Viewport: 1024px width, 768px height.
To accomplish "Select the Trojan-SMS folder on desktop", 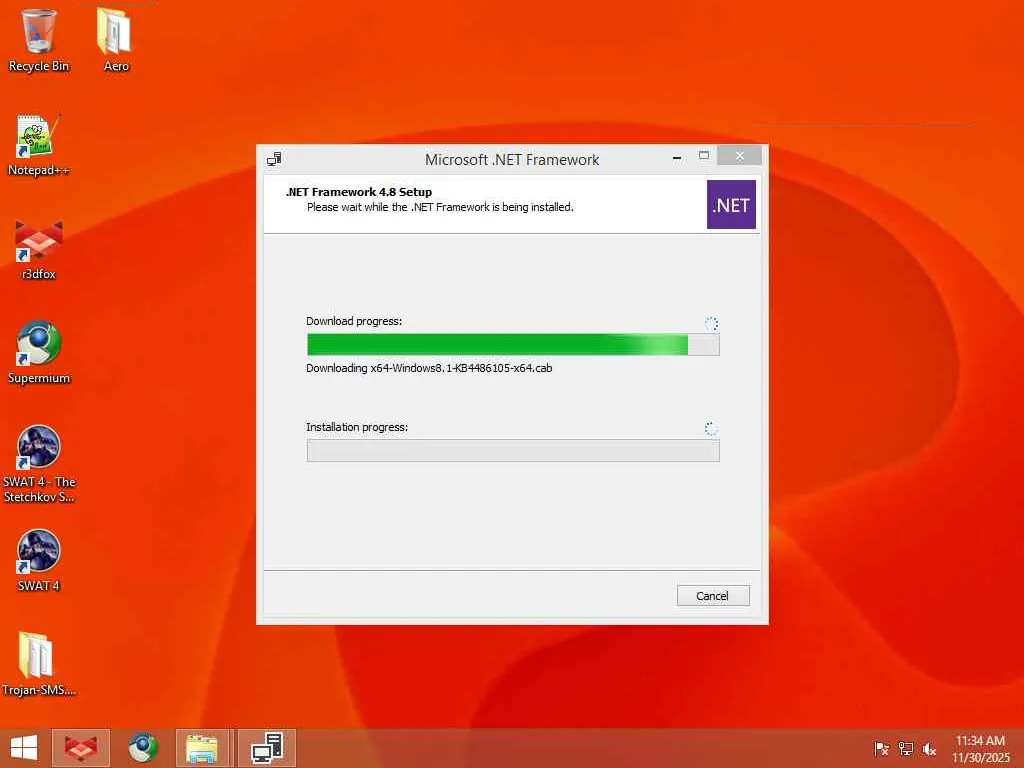I will point(39,664).
